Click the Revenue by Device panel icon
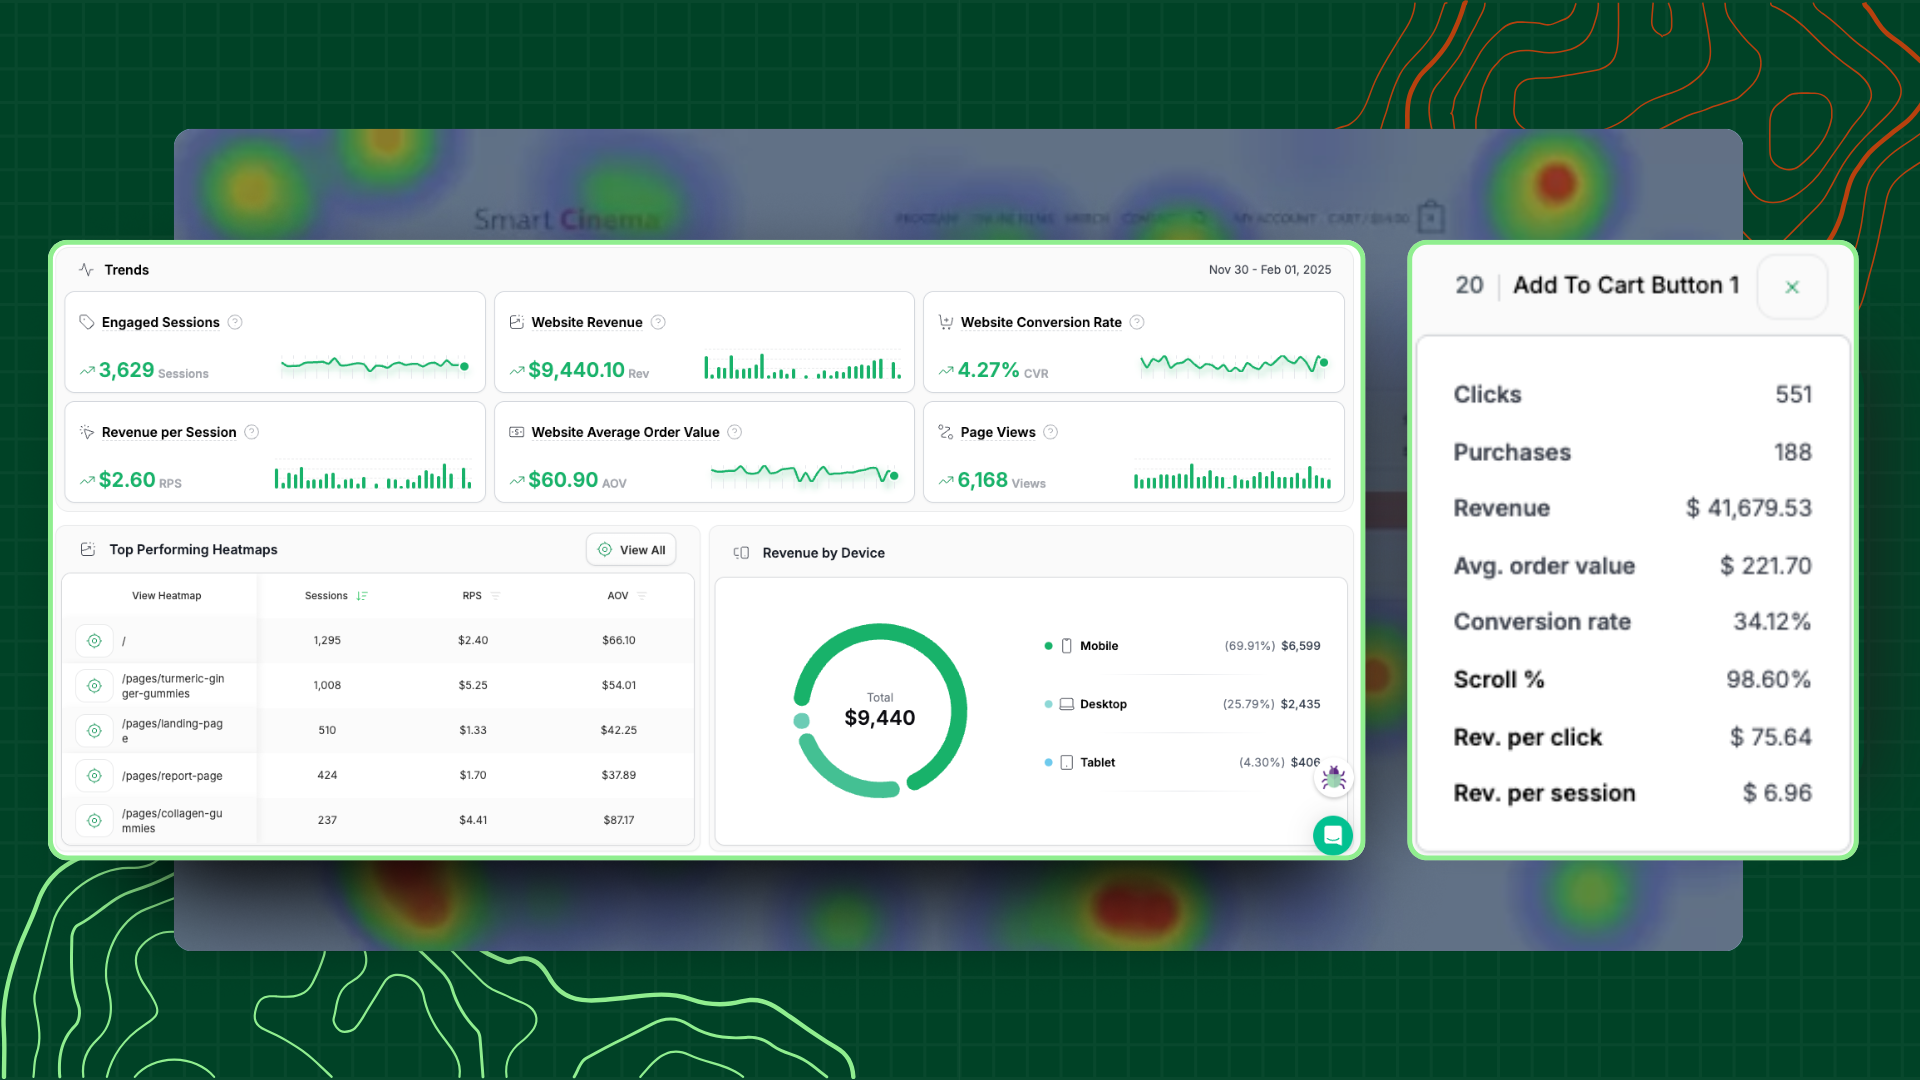 pos(741,552)
